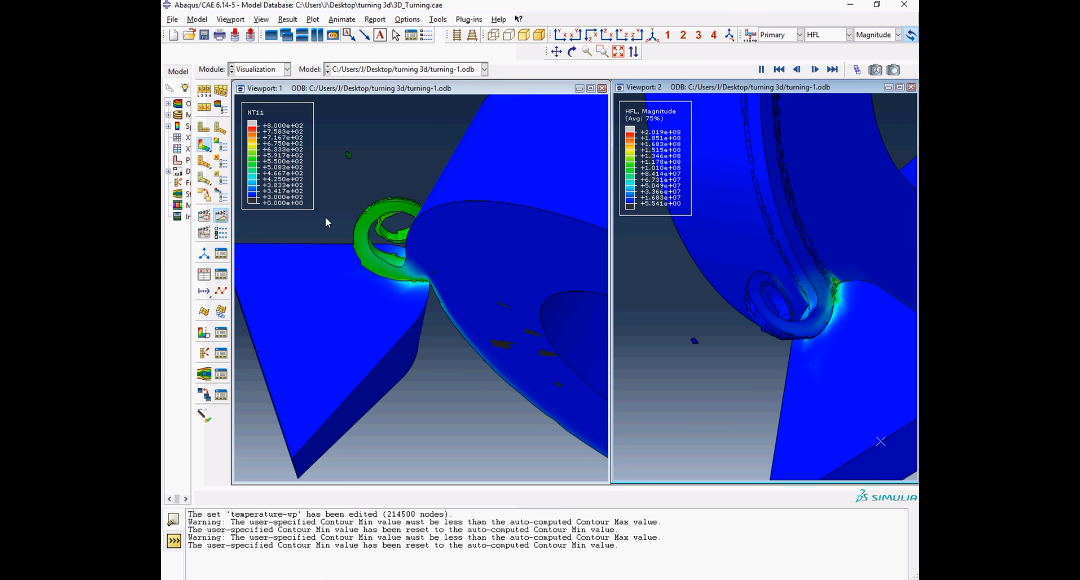Image resolution: width=1080 pixels, height=580 pixels.
Task: Click the model tree horizontal scrollbar
Action: (177, 498)
